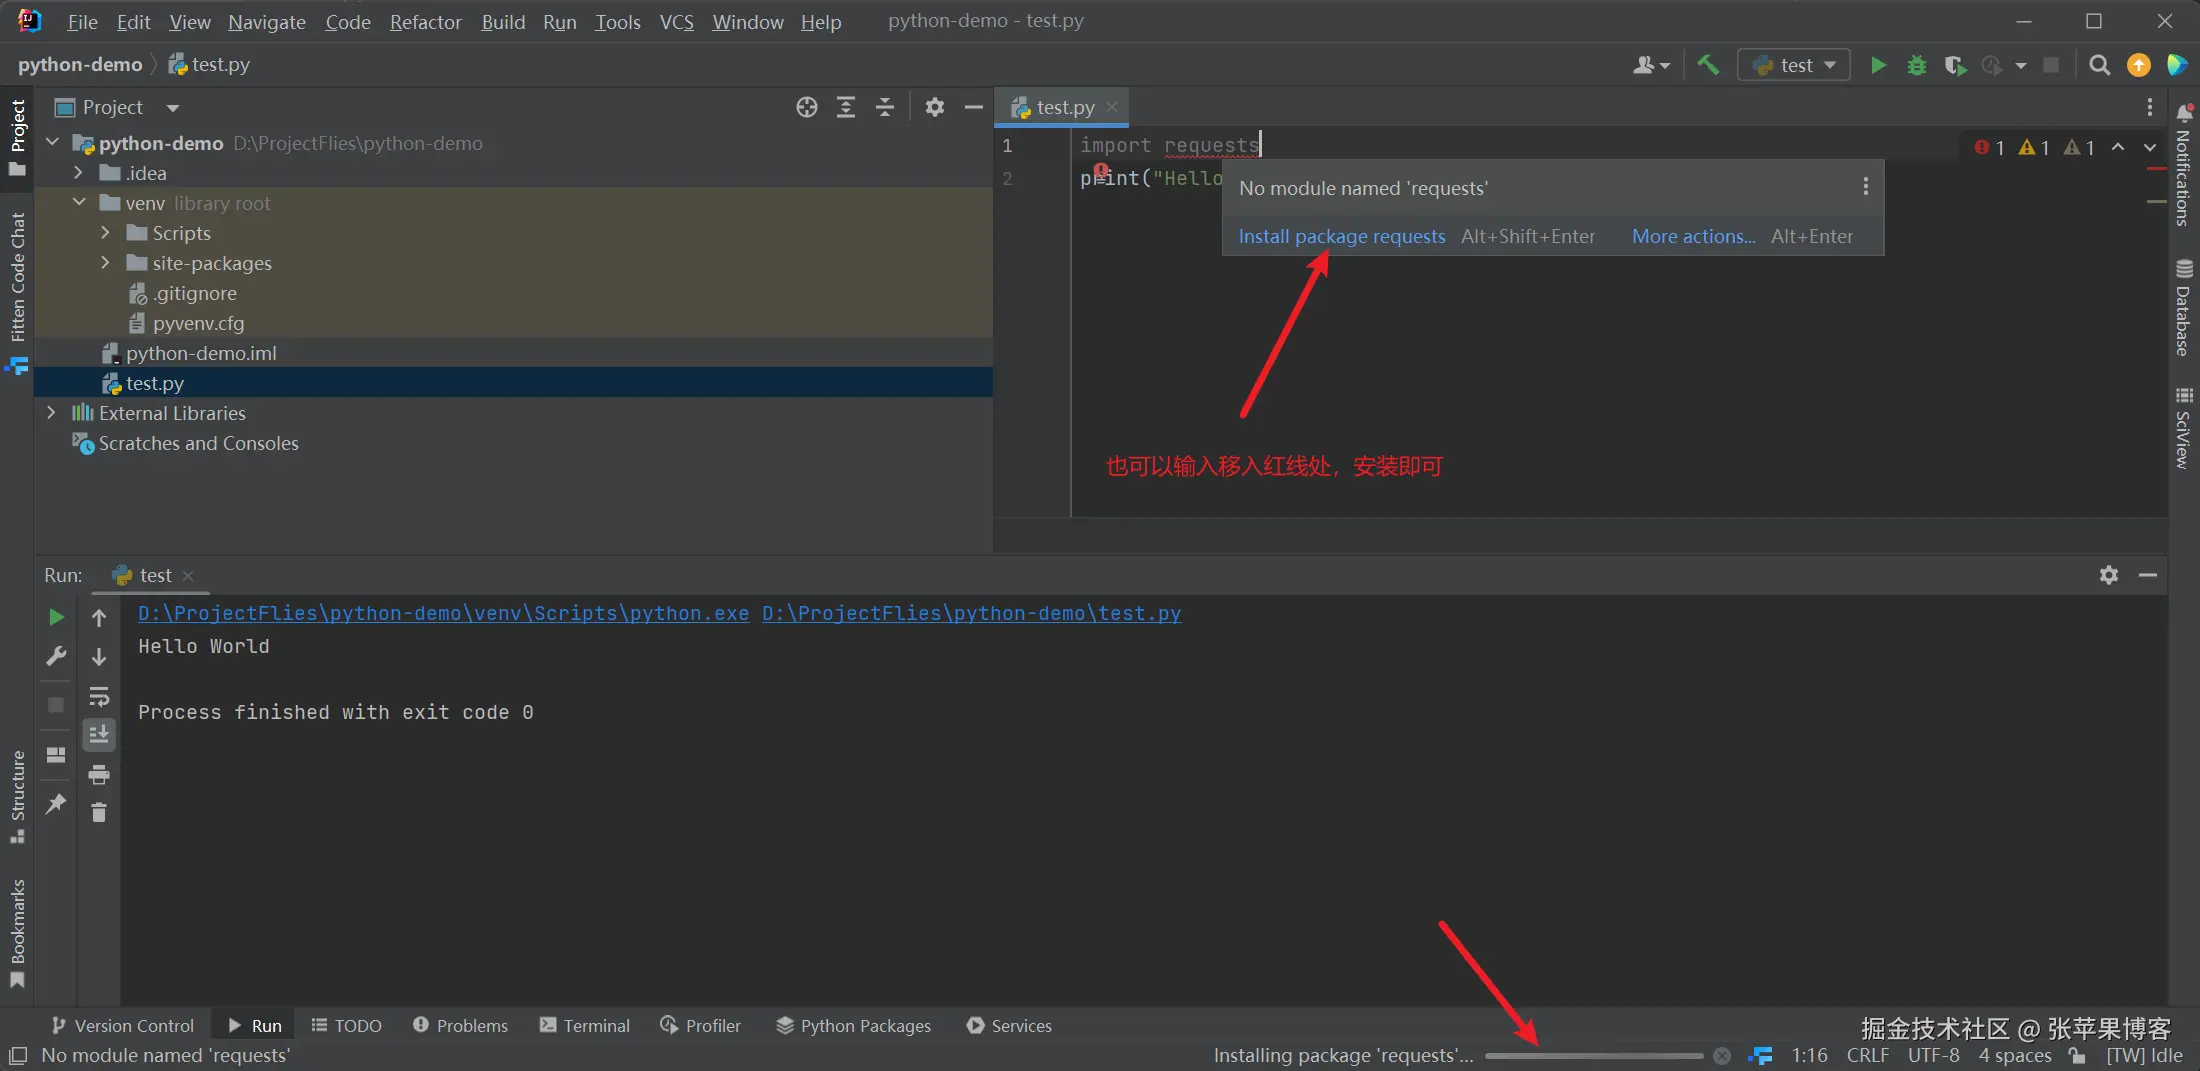Open Notifications side panel
Viewport: 2200px width, 1071px height.
[2184, 165]
